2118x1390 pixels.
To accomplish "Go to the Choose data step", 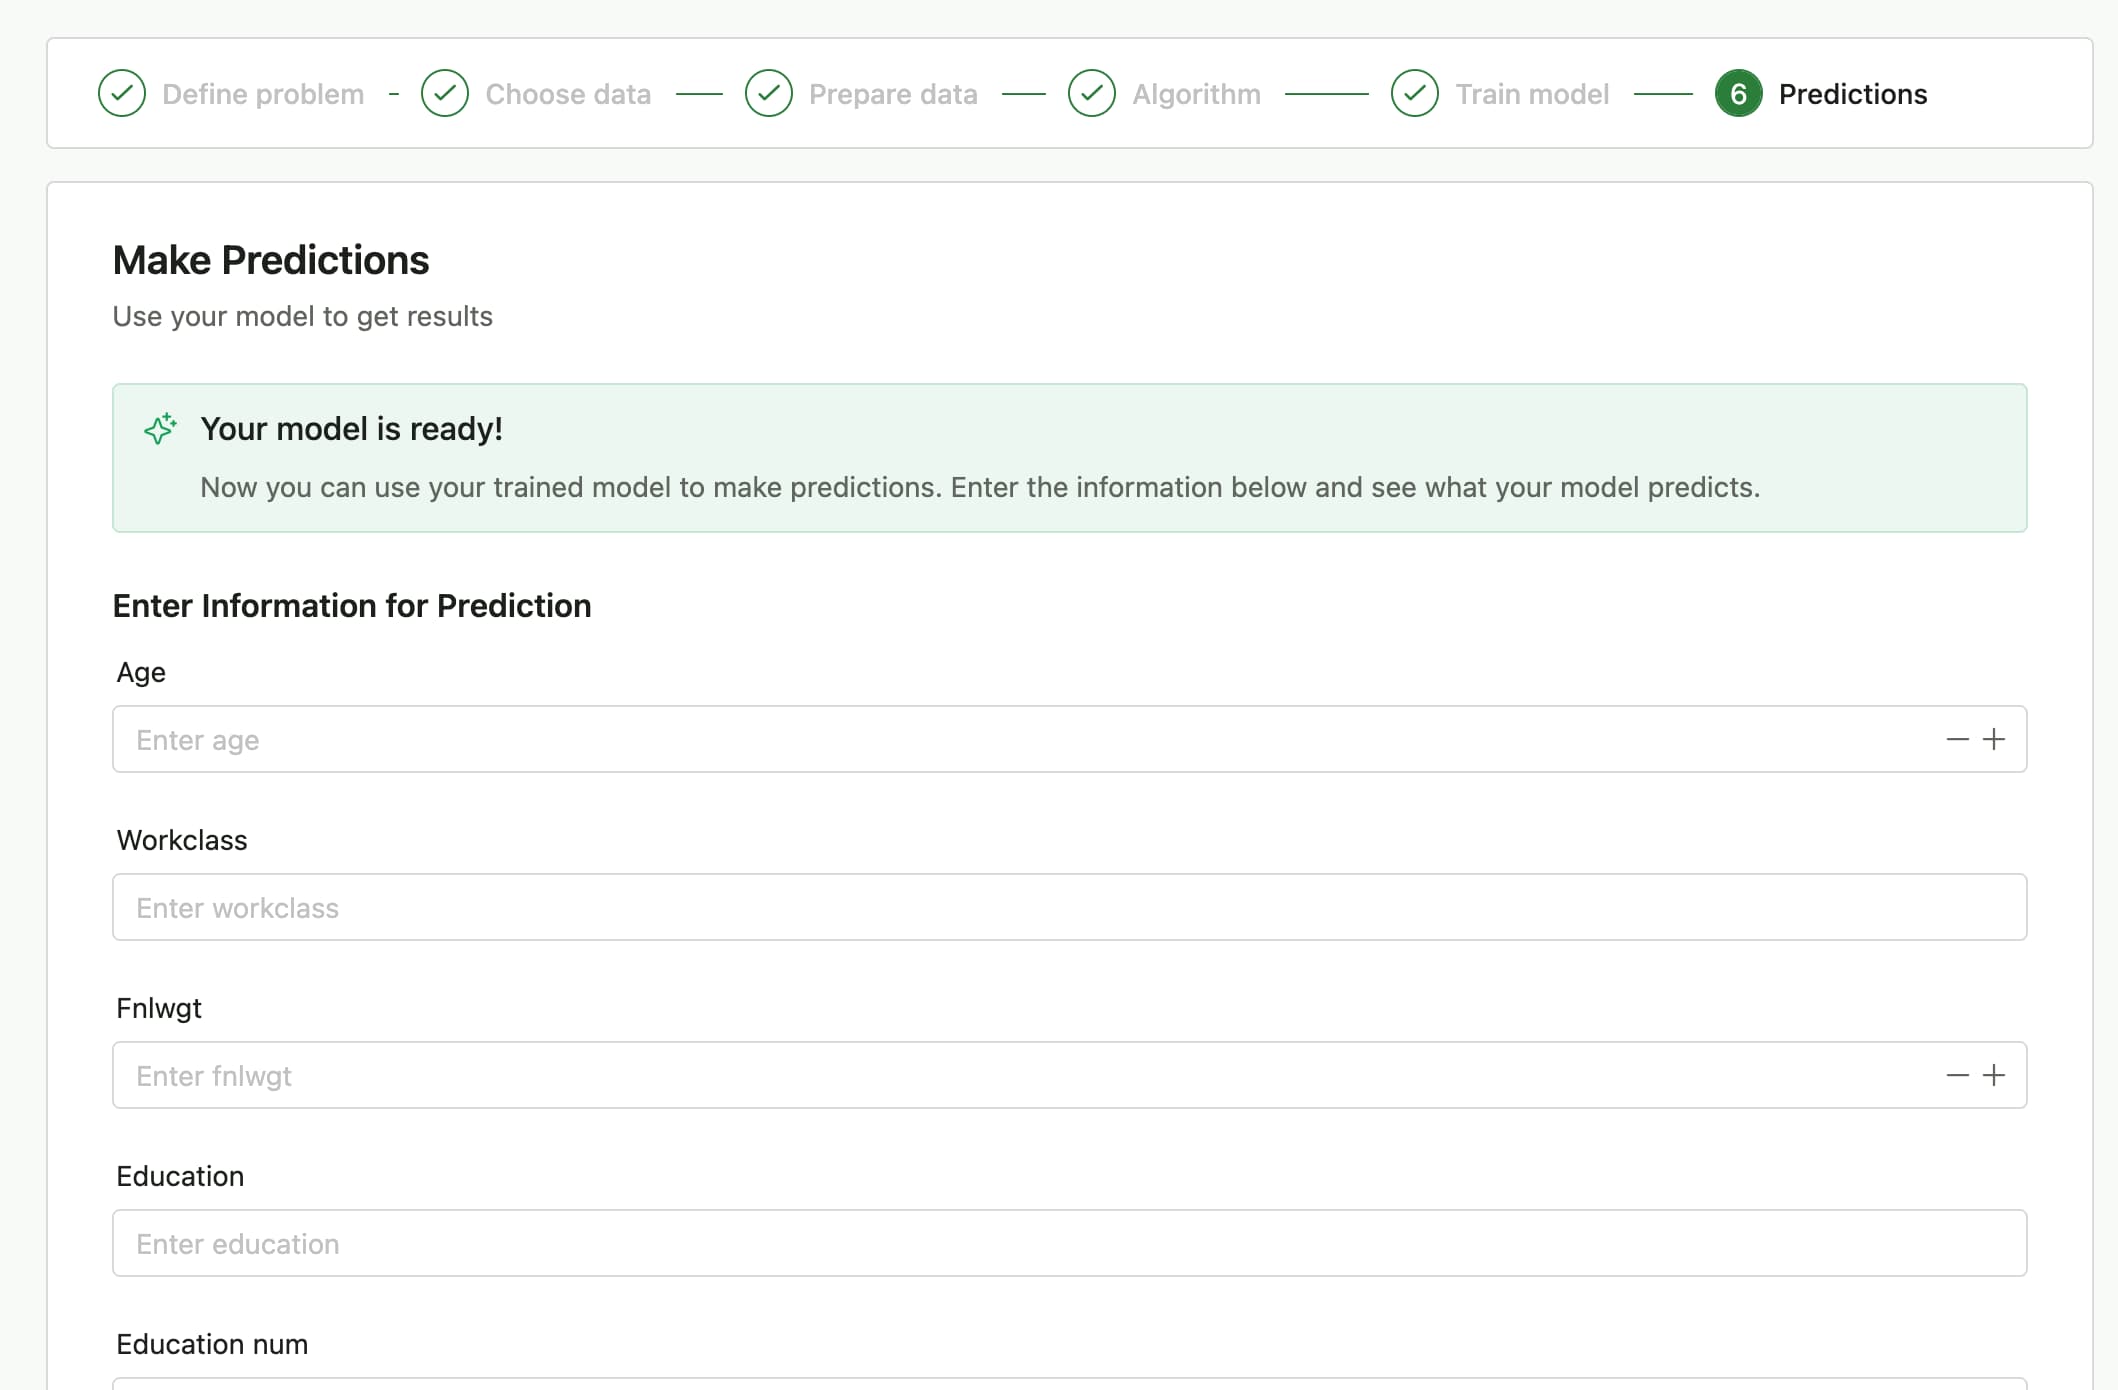I will (x=568, y=94).
